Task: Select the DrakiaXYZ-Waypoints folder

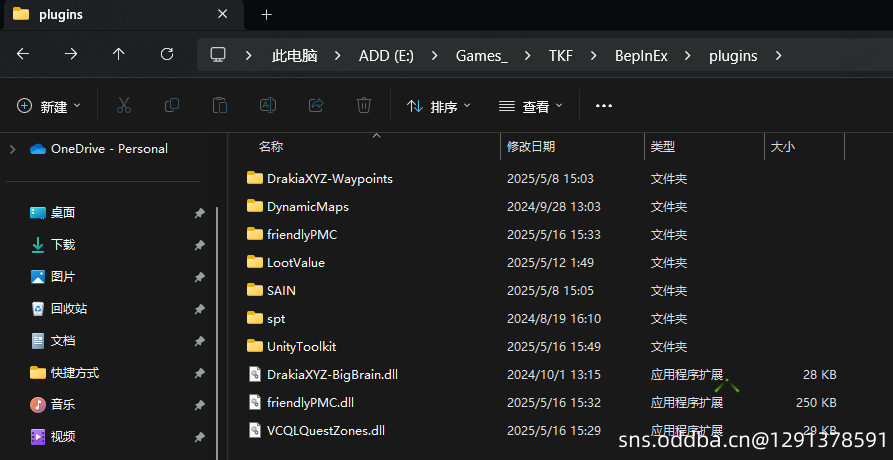Action: pyautogui.click(x=319, y=179)
